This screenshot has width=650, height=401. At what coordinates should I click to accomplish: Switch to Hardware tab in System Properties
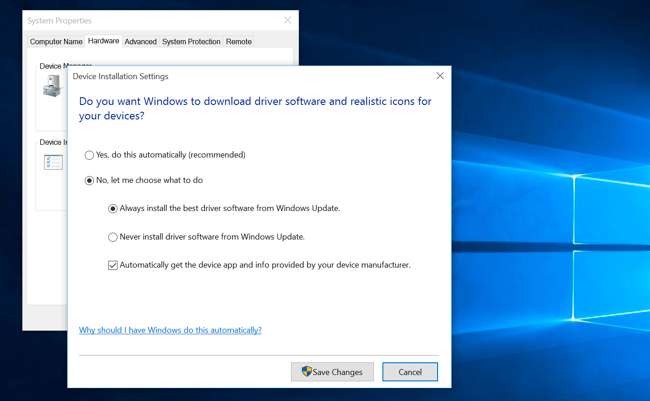tap(104, 41)
